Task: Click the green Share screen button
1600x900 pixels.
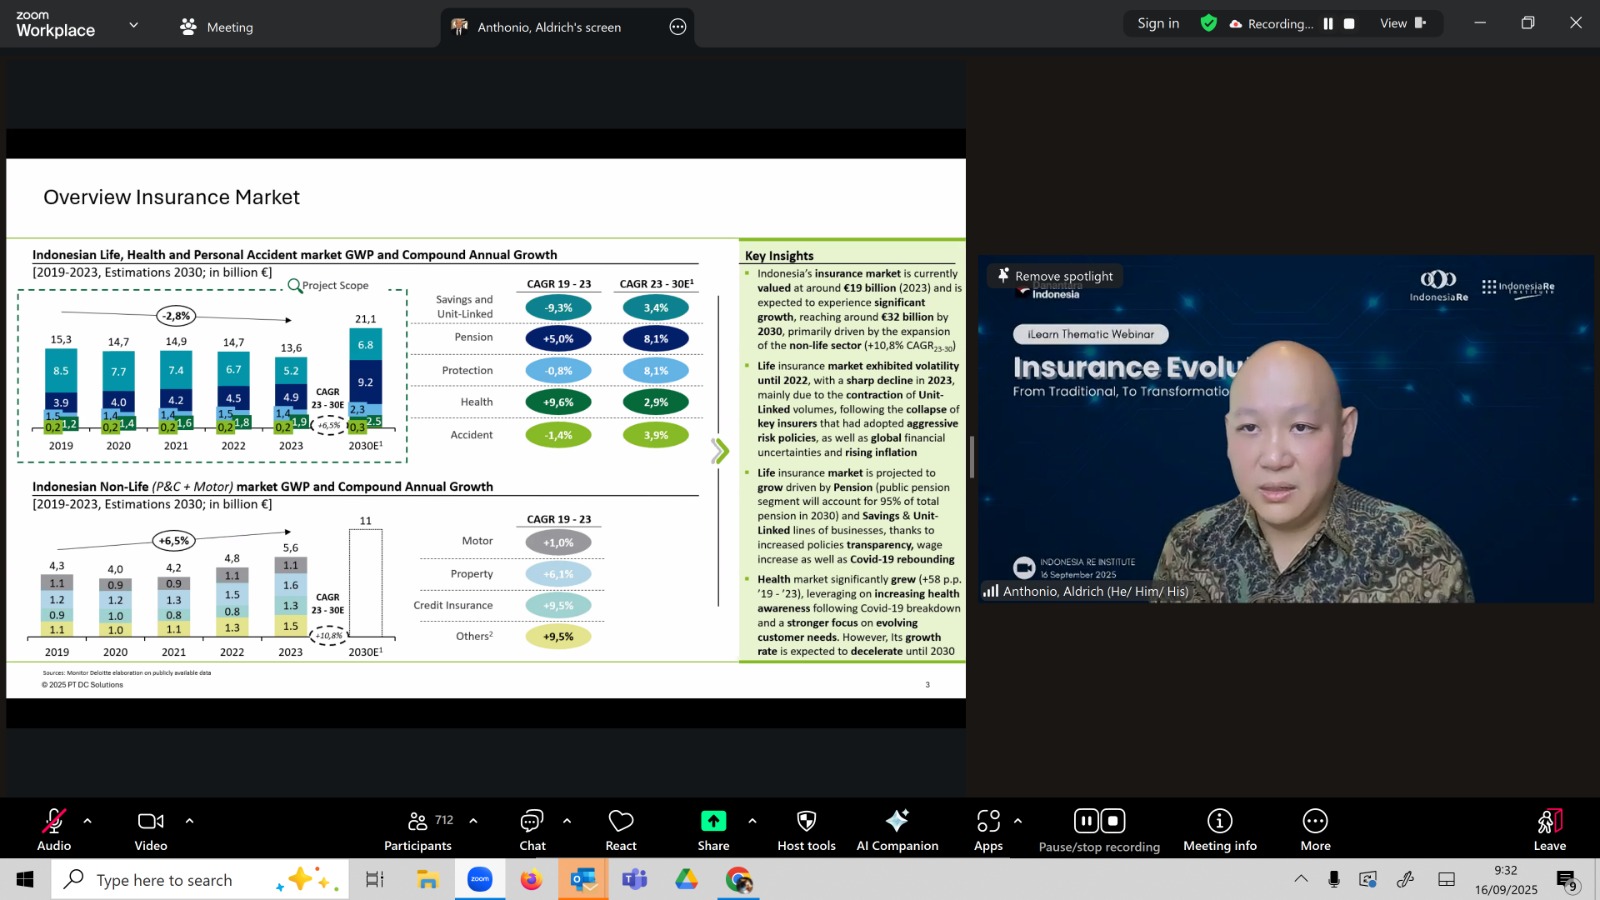Action: click(713, 821)
